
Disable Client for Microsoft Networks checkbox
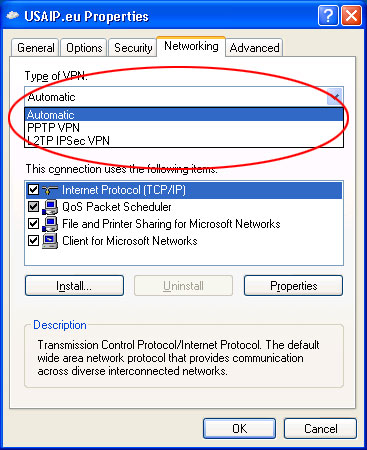pyautogui.click(x=33, y=240)
